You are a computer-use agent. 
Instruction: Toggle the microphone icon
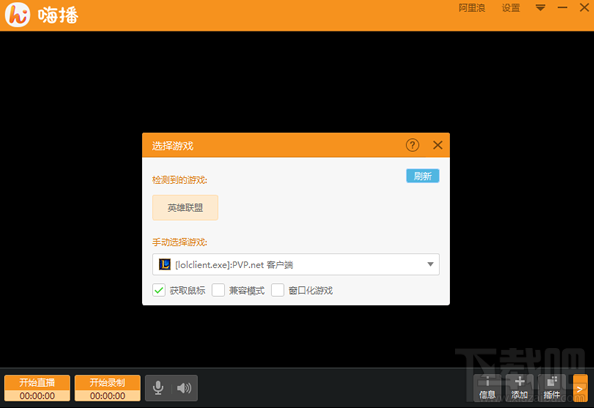click(158, 388)
